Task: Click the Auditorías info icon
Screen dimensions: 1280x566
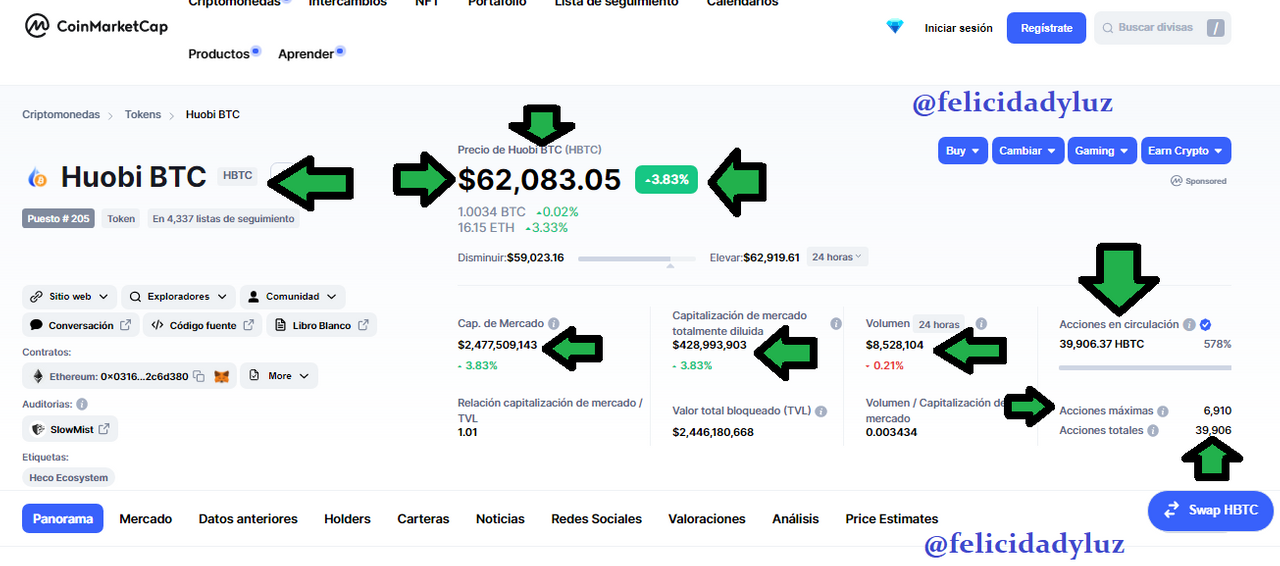Action: coord(82,404)
